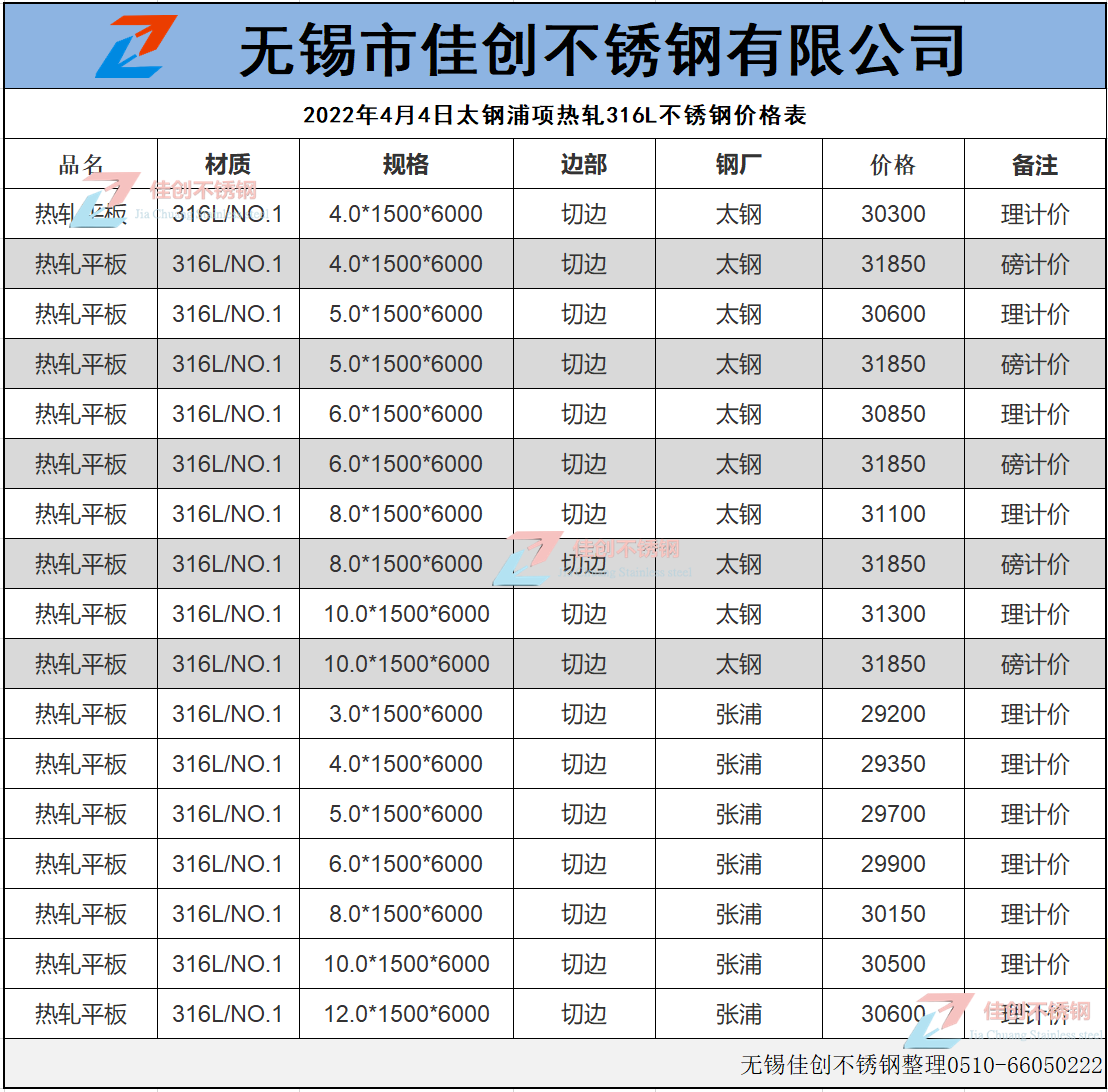Select the price 30500
The image size is (1108, 1092).
pyautogui.click(x=893, y=963)
